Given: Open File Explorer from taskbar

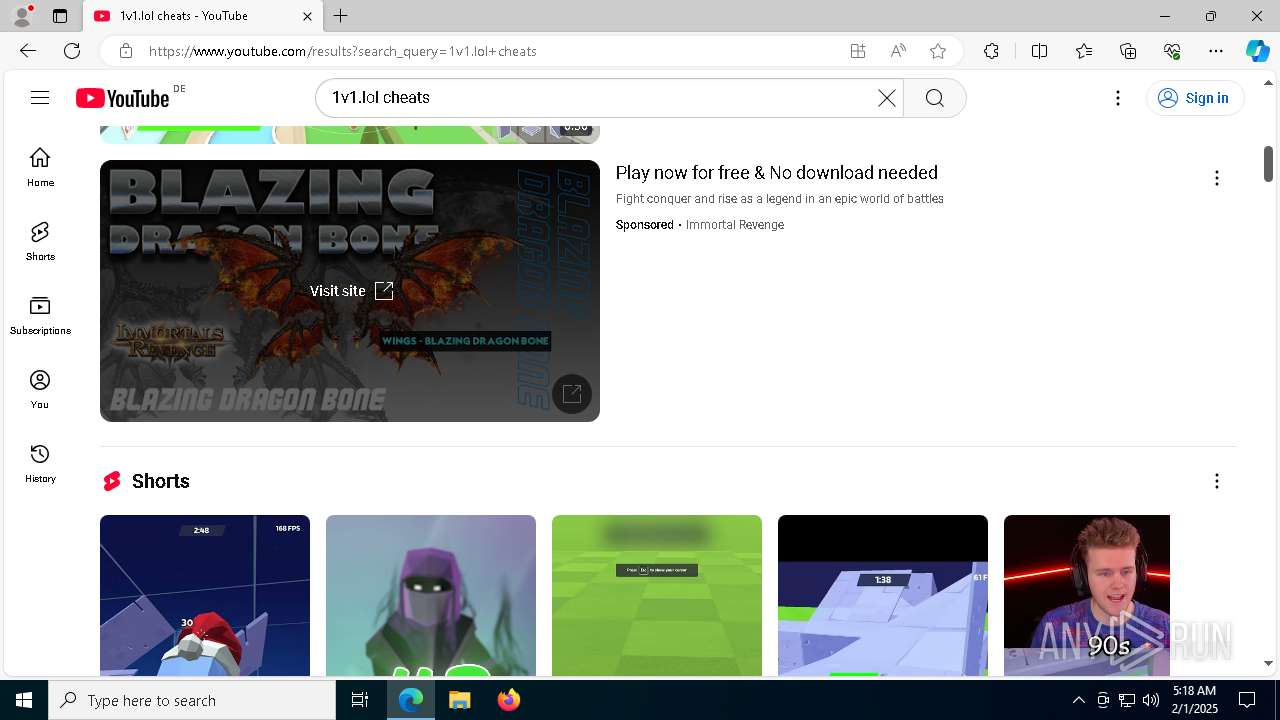Looking at the screenshot, I should pos(459,700).
